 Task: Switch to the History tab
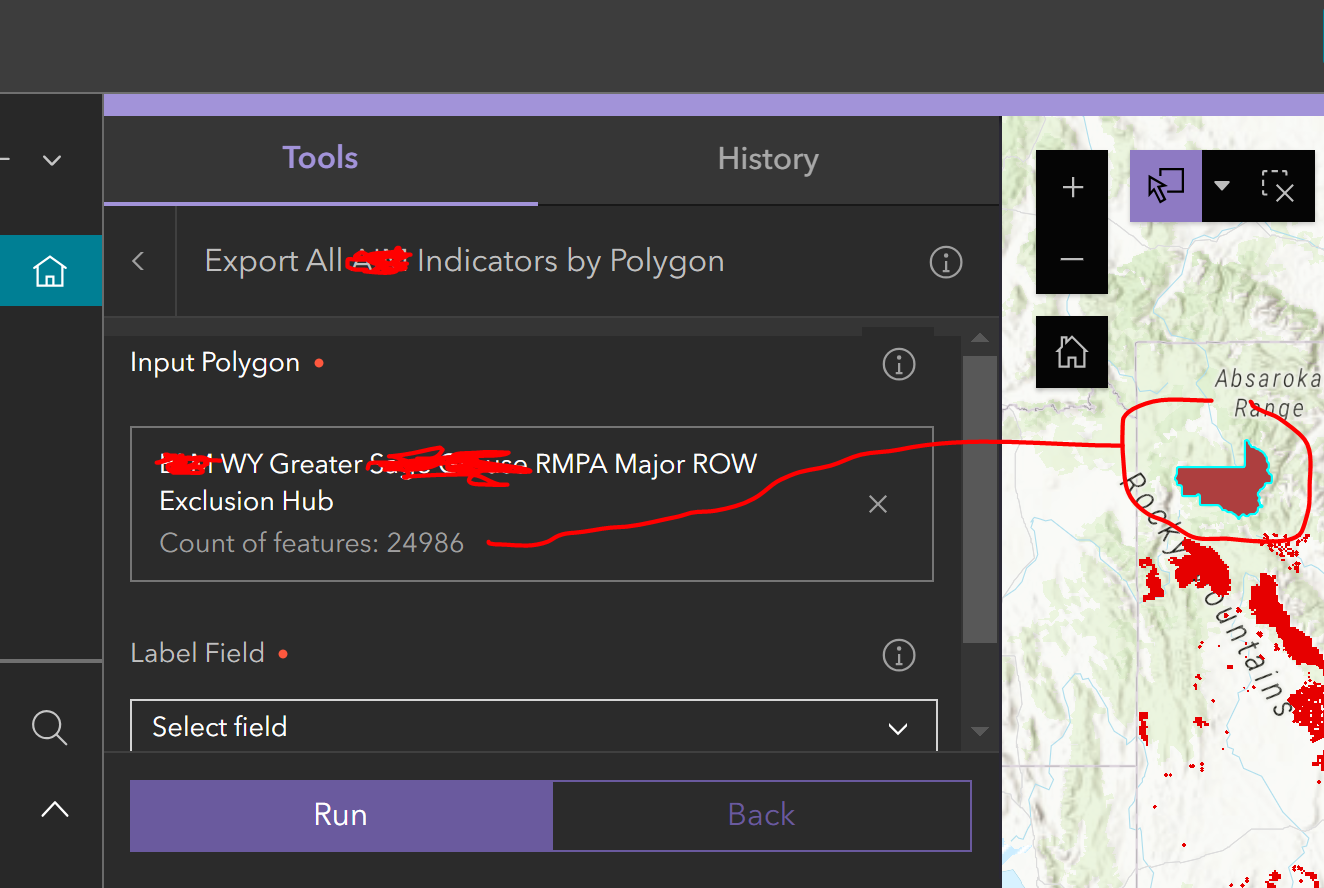click(768, 158)
